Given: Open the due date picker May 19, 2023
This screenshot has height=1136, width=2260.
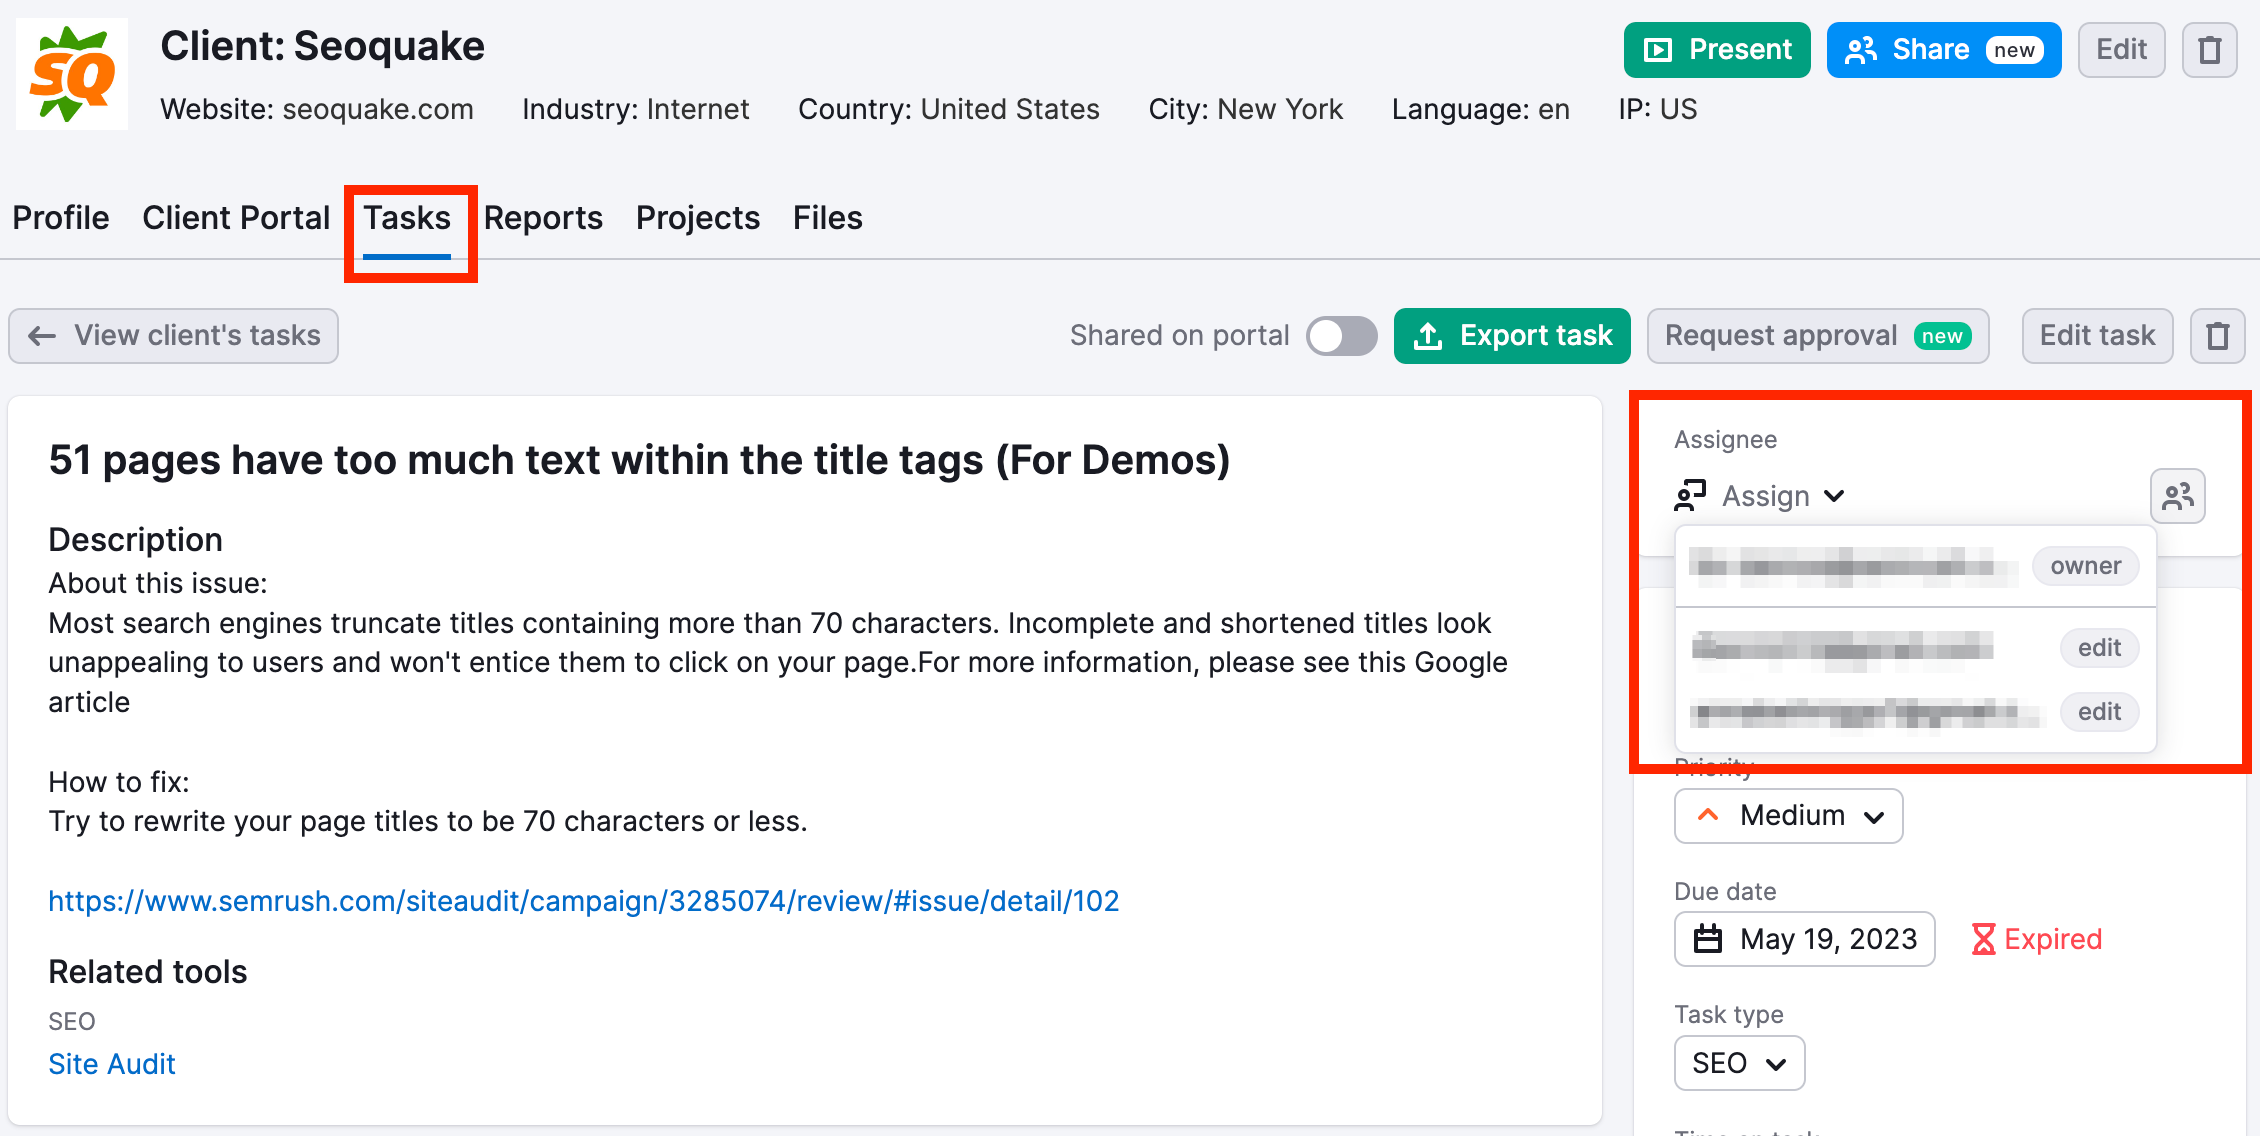Looking at the screenshot, I should point(1804,939).
